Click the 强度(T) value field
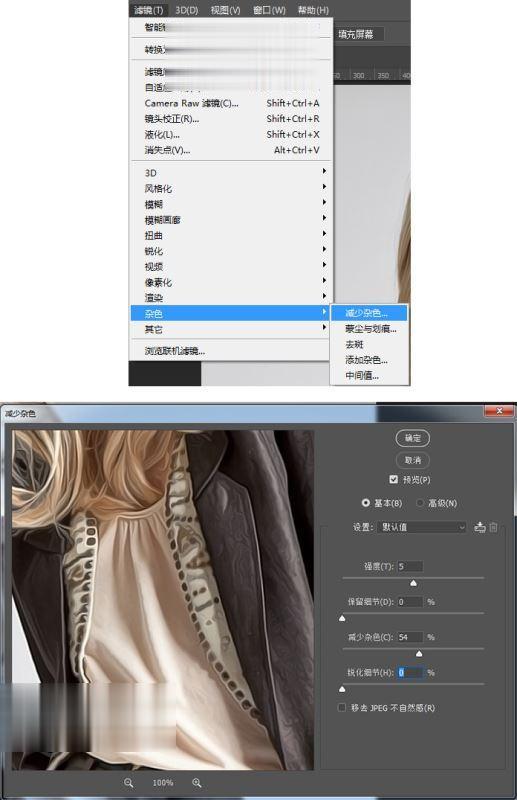 pos(410,566)
